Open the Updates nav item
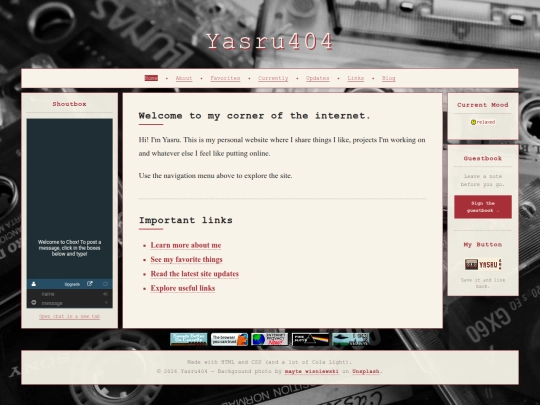 (318, 78)
